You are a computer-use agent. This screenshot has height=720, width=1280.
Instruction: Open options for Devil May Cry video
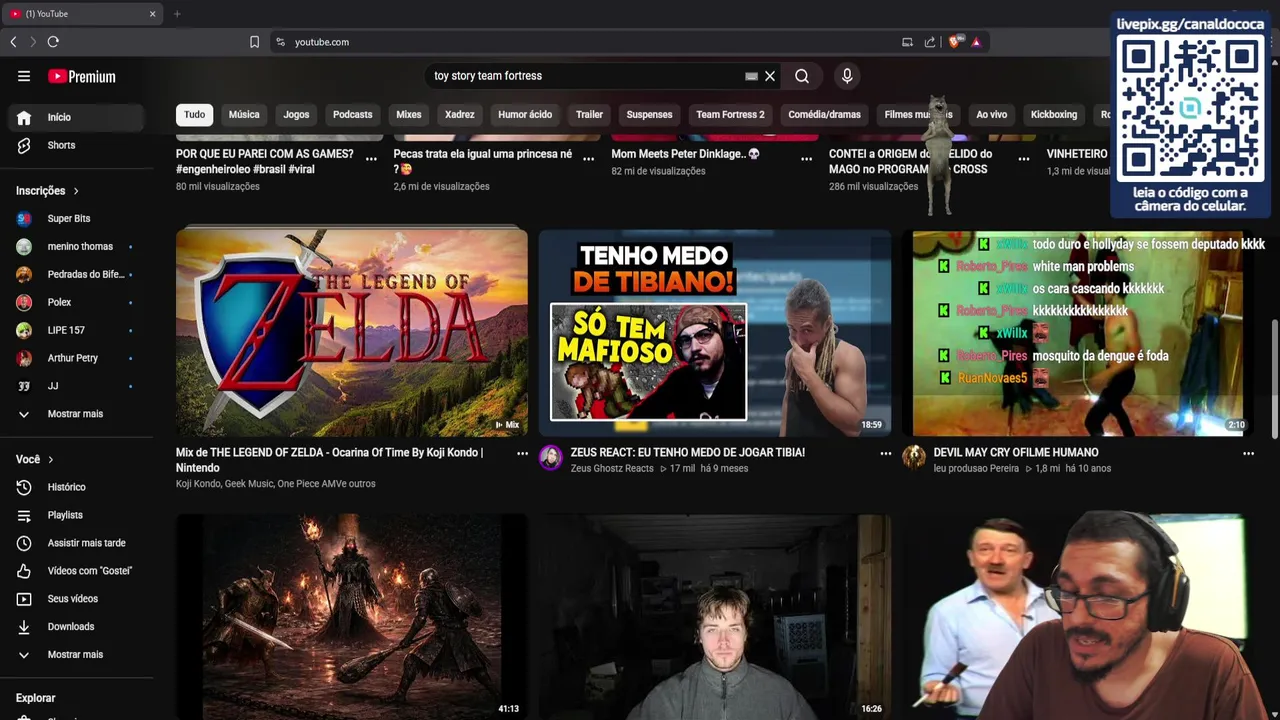(x=1248, y=453)
